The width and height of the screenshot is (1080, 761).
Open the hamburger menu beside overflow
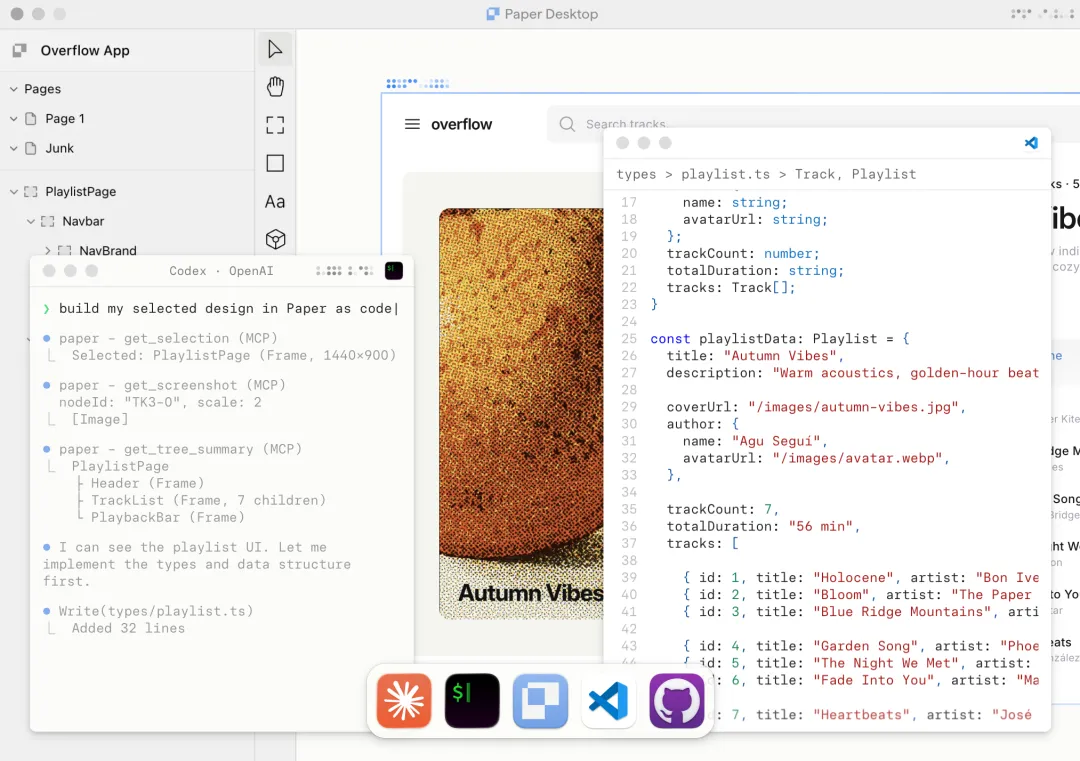click(412, 125)
